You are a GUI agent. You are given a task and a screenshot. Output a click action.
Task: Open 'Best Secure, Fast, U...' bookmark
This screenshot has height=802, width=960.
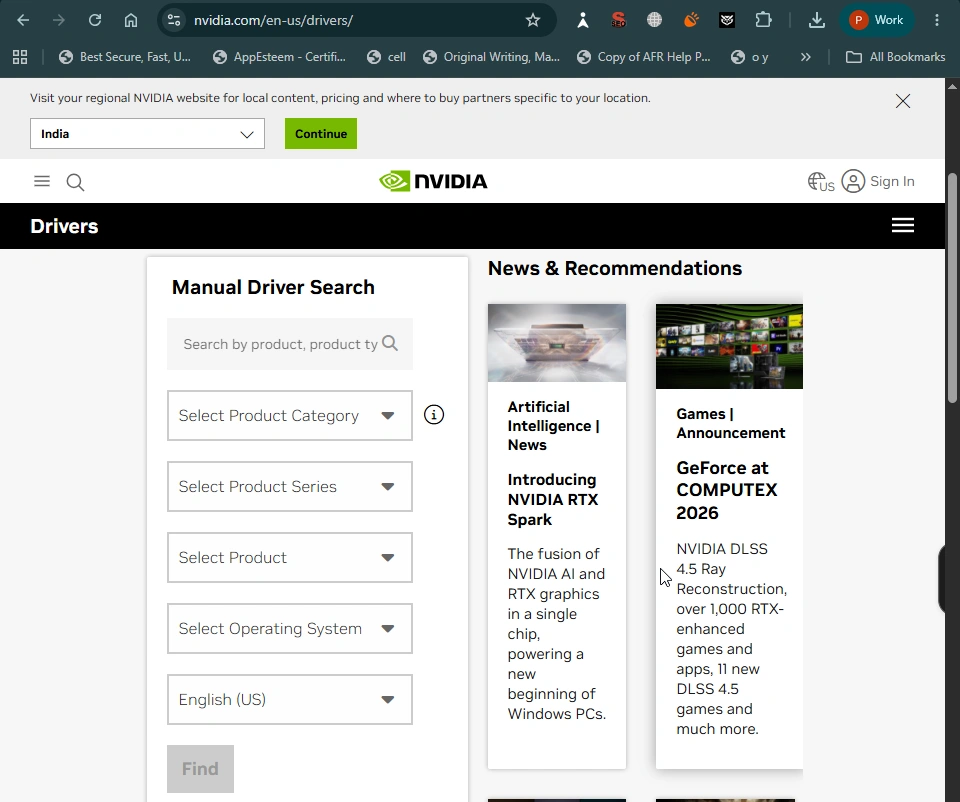125,57
